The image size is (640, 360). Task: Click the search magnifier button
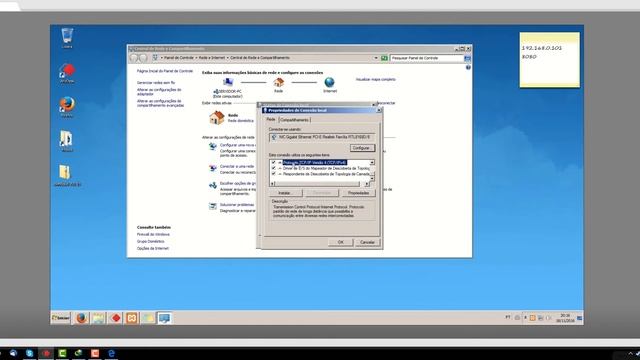pyautogui.click(x=467, y=58)
